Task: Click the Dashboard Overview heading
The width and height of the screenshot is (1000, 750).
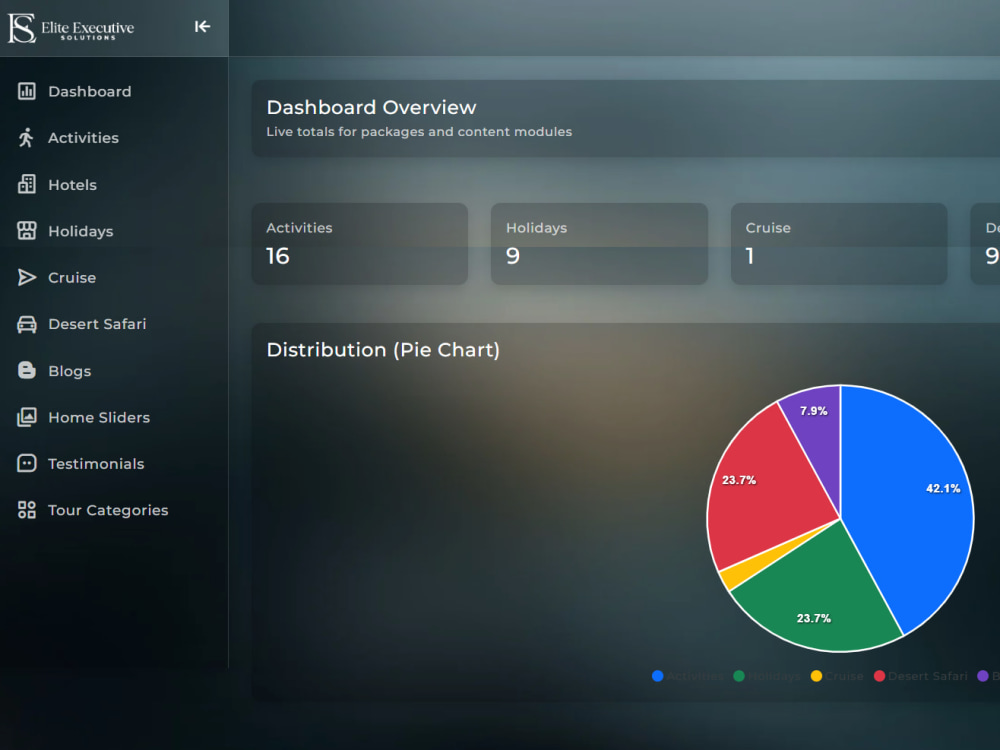Action: coord(371,107)
